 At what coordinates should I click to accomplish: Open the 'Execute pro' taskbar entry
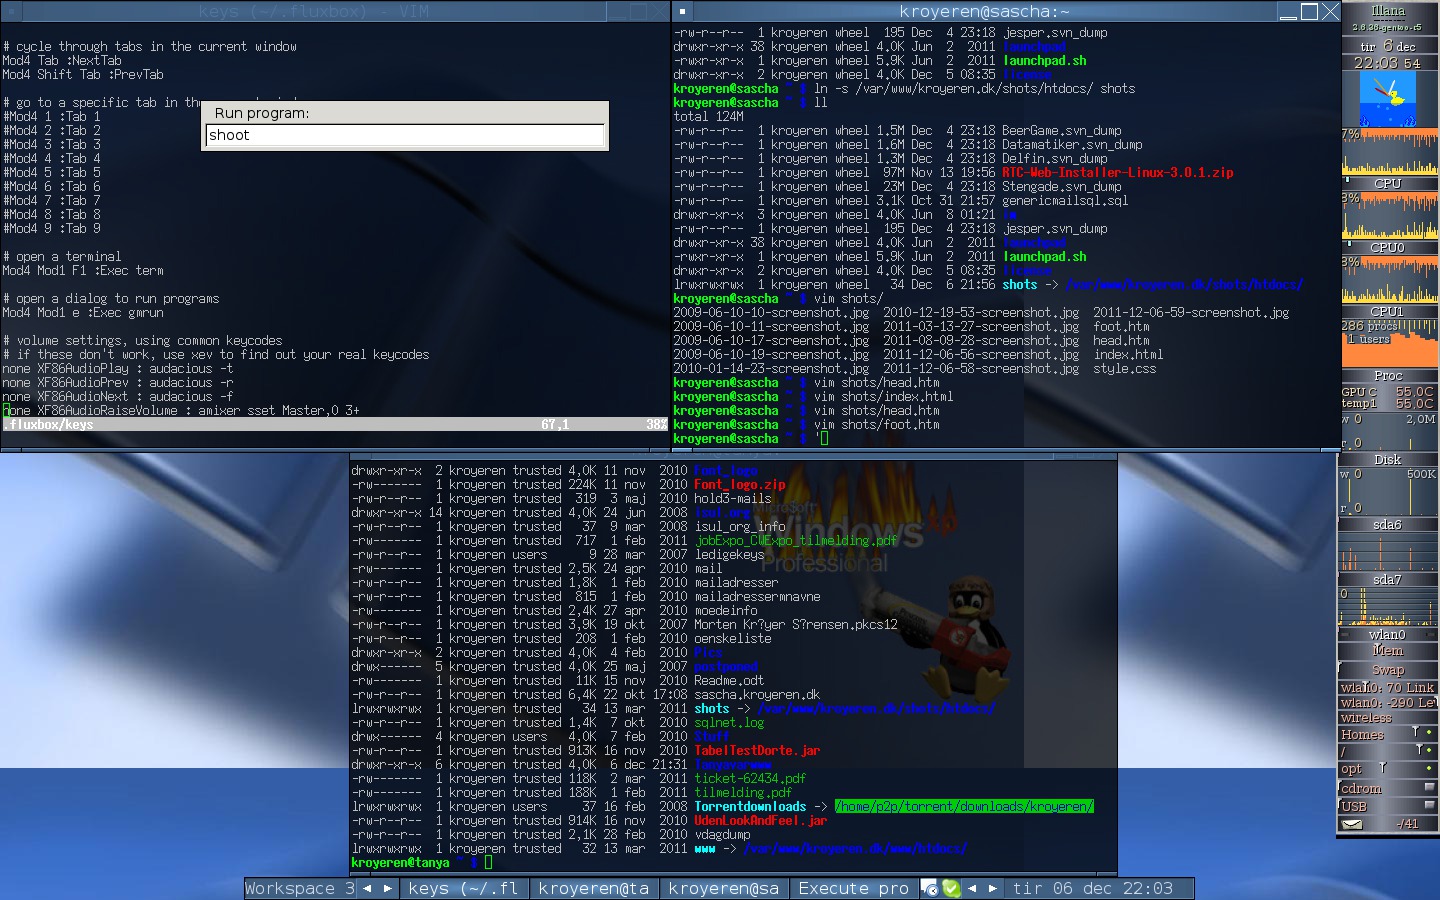click(x=853, y=888)
